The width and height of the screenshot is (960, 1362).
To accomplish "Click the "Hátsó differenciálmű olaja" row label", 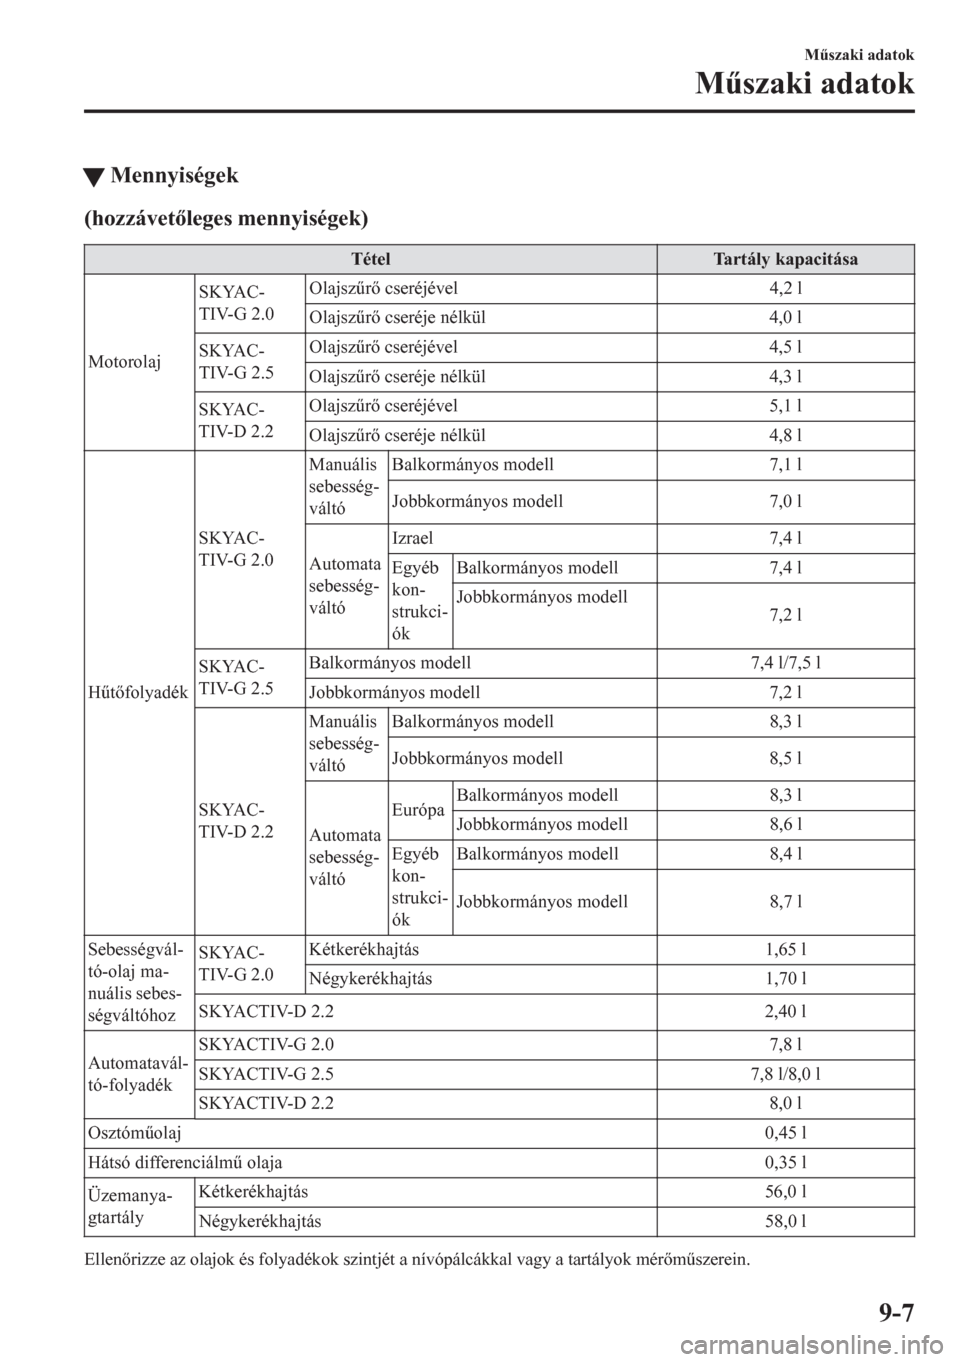I will coord(185,1163).
